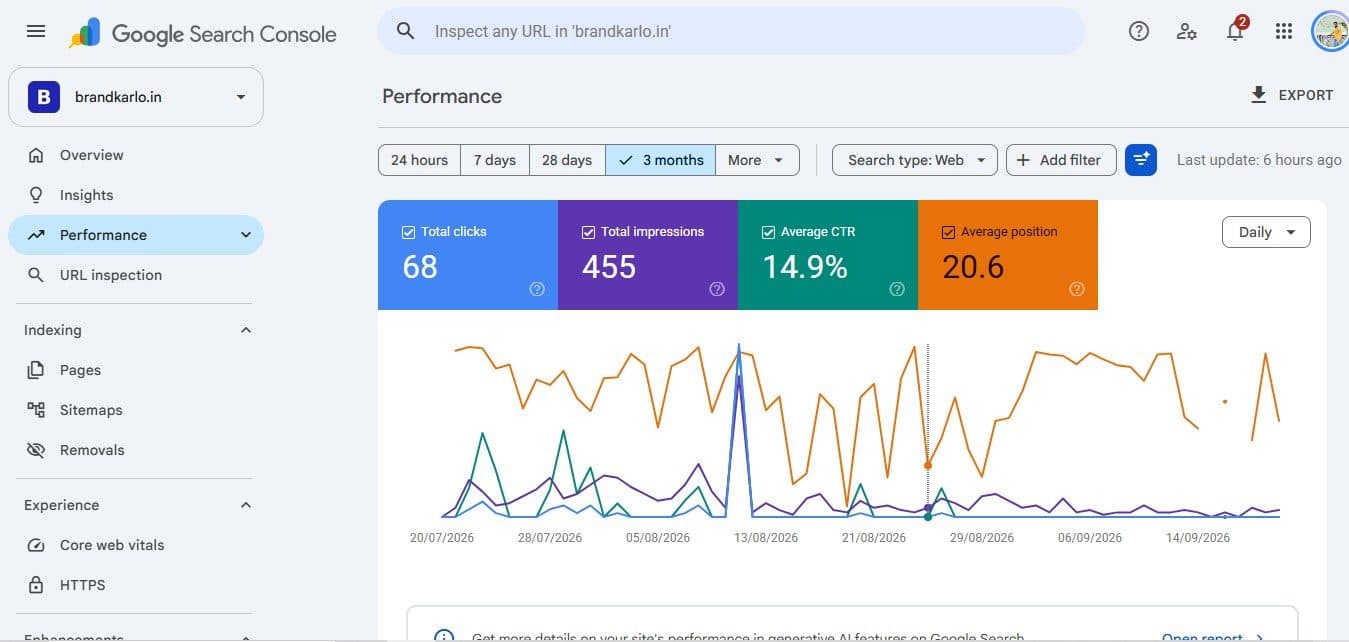Click the Insights lightbulb icon
The width and height of the screenshot is (1349, 642).
pyautogui.click(x=36, y=195)
